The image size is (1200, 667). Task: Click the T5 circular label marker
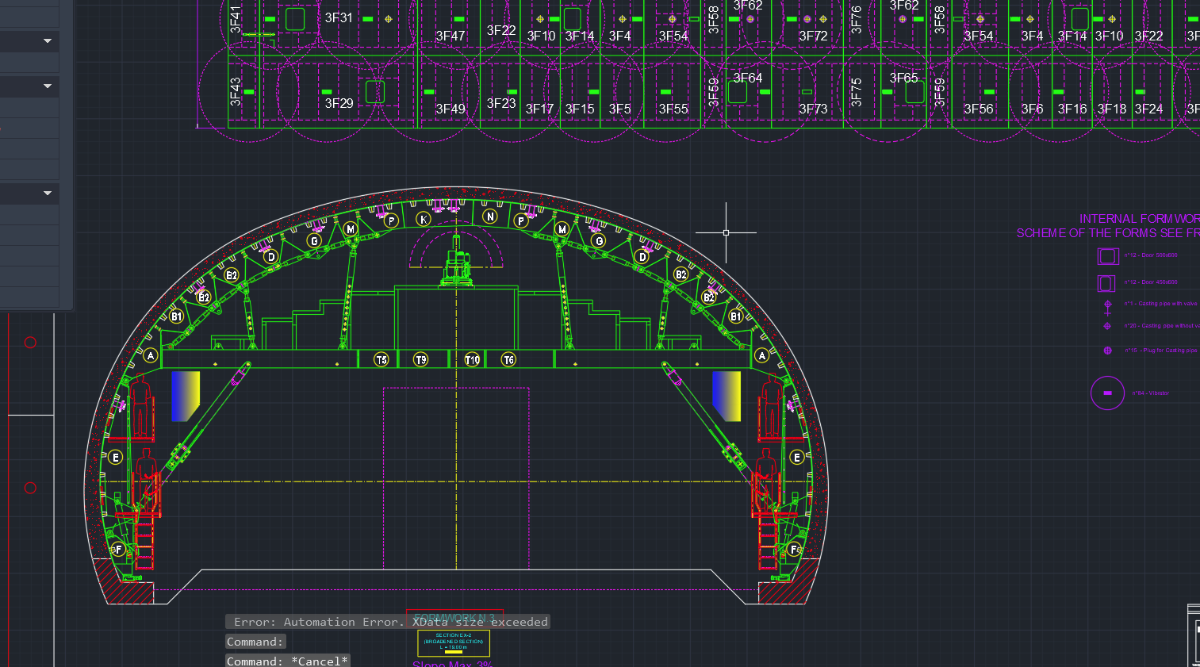click(381, 360)
